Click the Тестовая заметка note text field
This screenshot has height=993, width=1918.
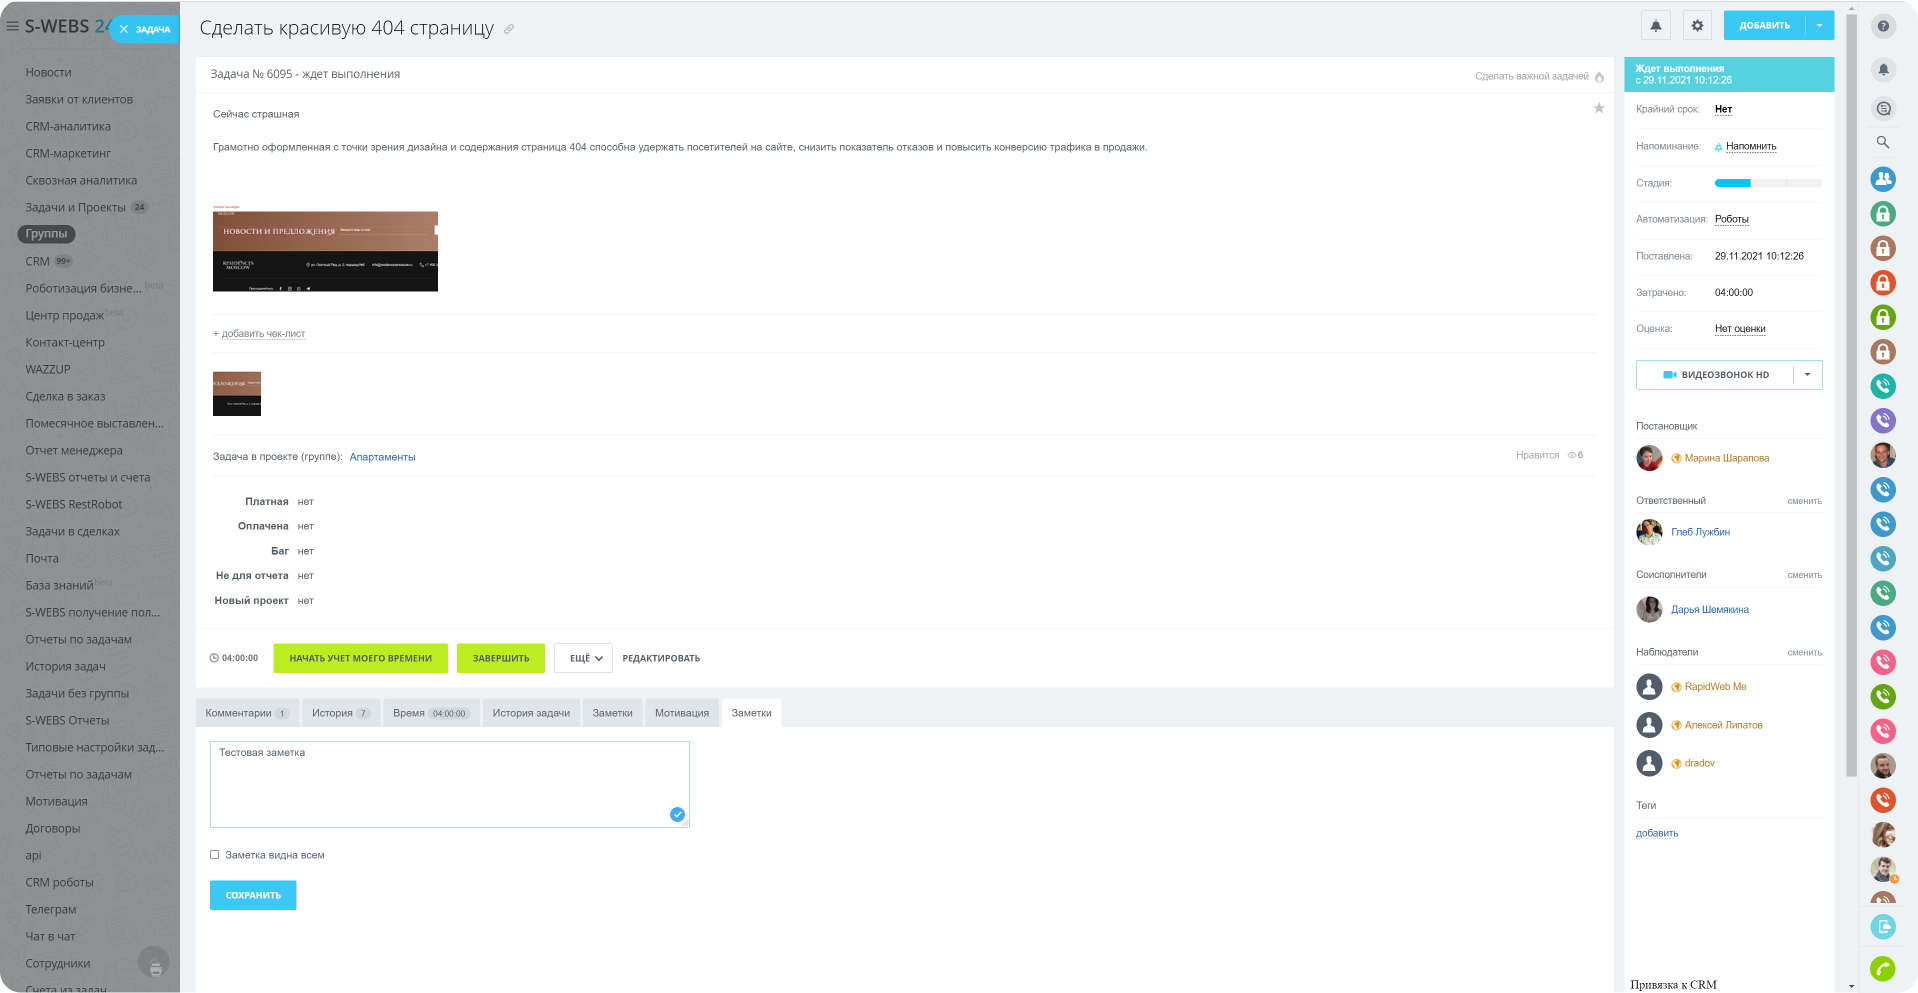[450, 784]
